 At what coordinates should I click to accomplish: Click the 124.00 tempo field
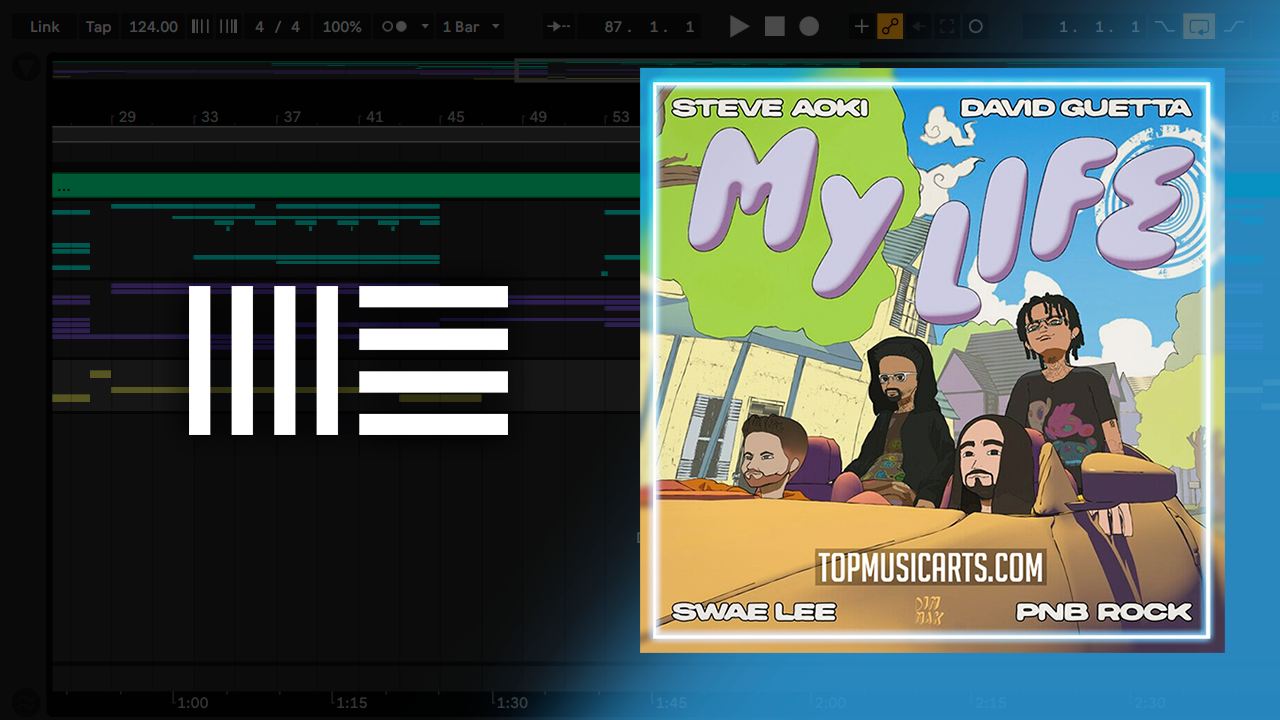153,27
